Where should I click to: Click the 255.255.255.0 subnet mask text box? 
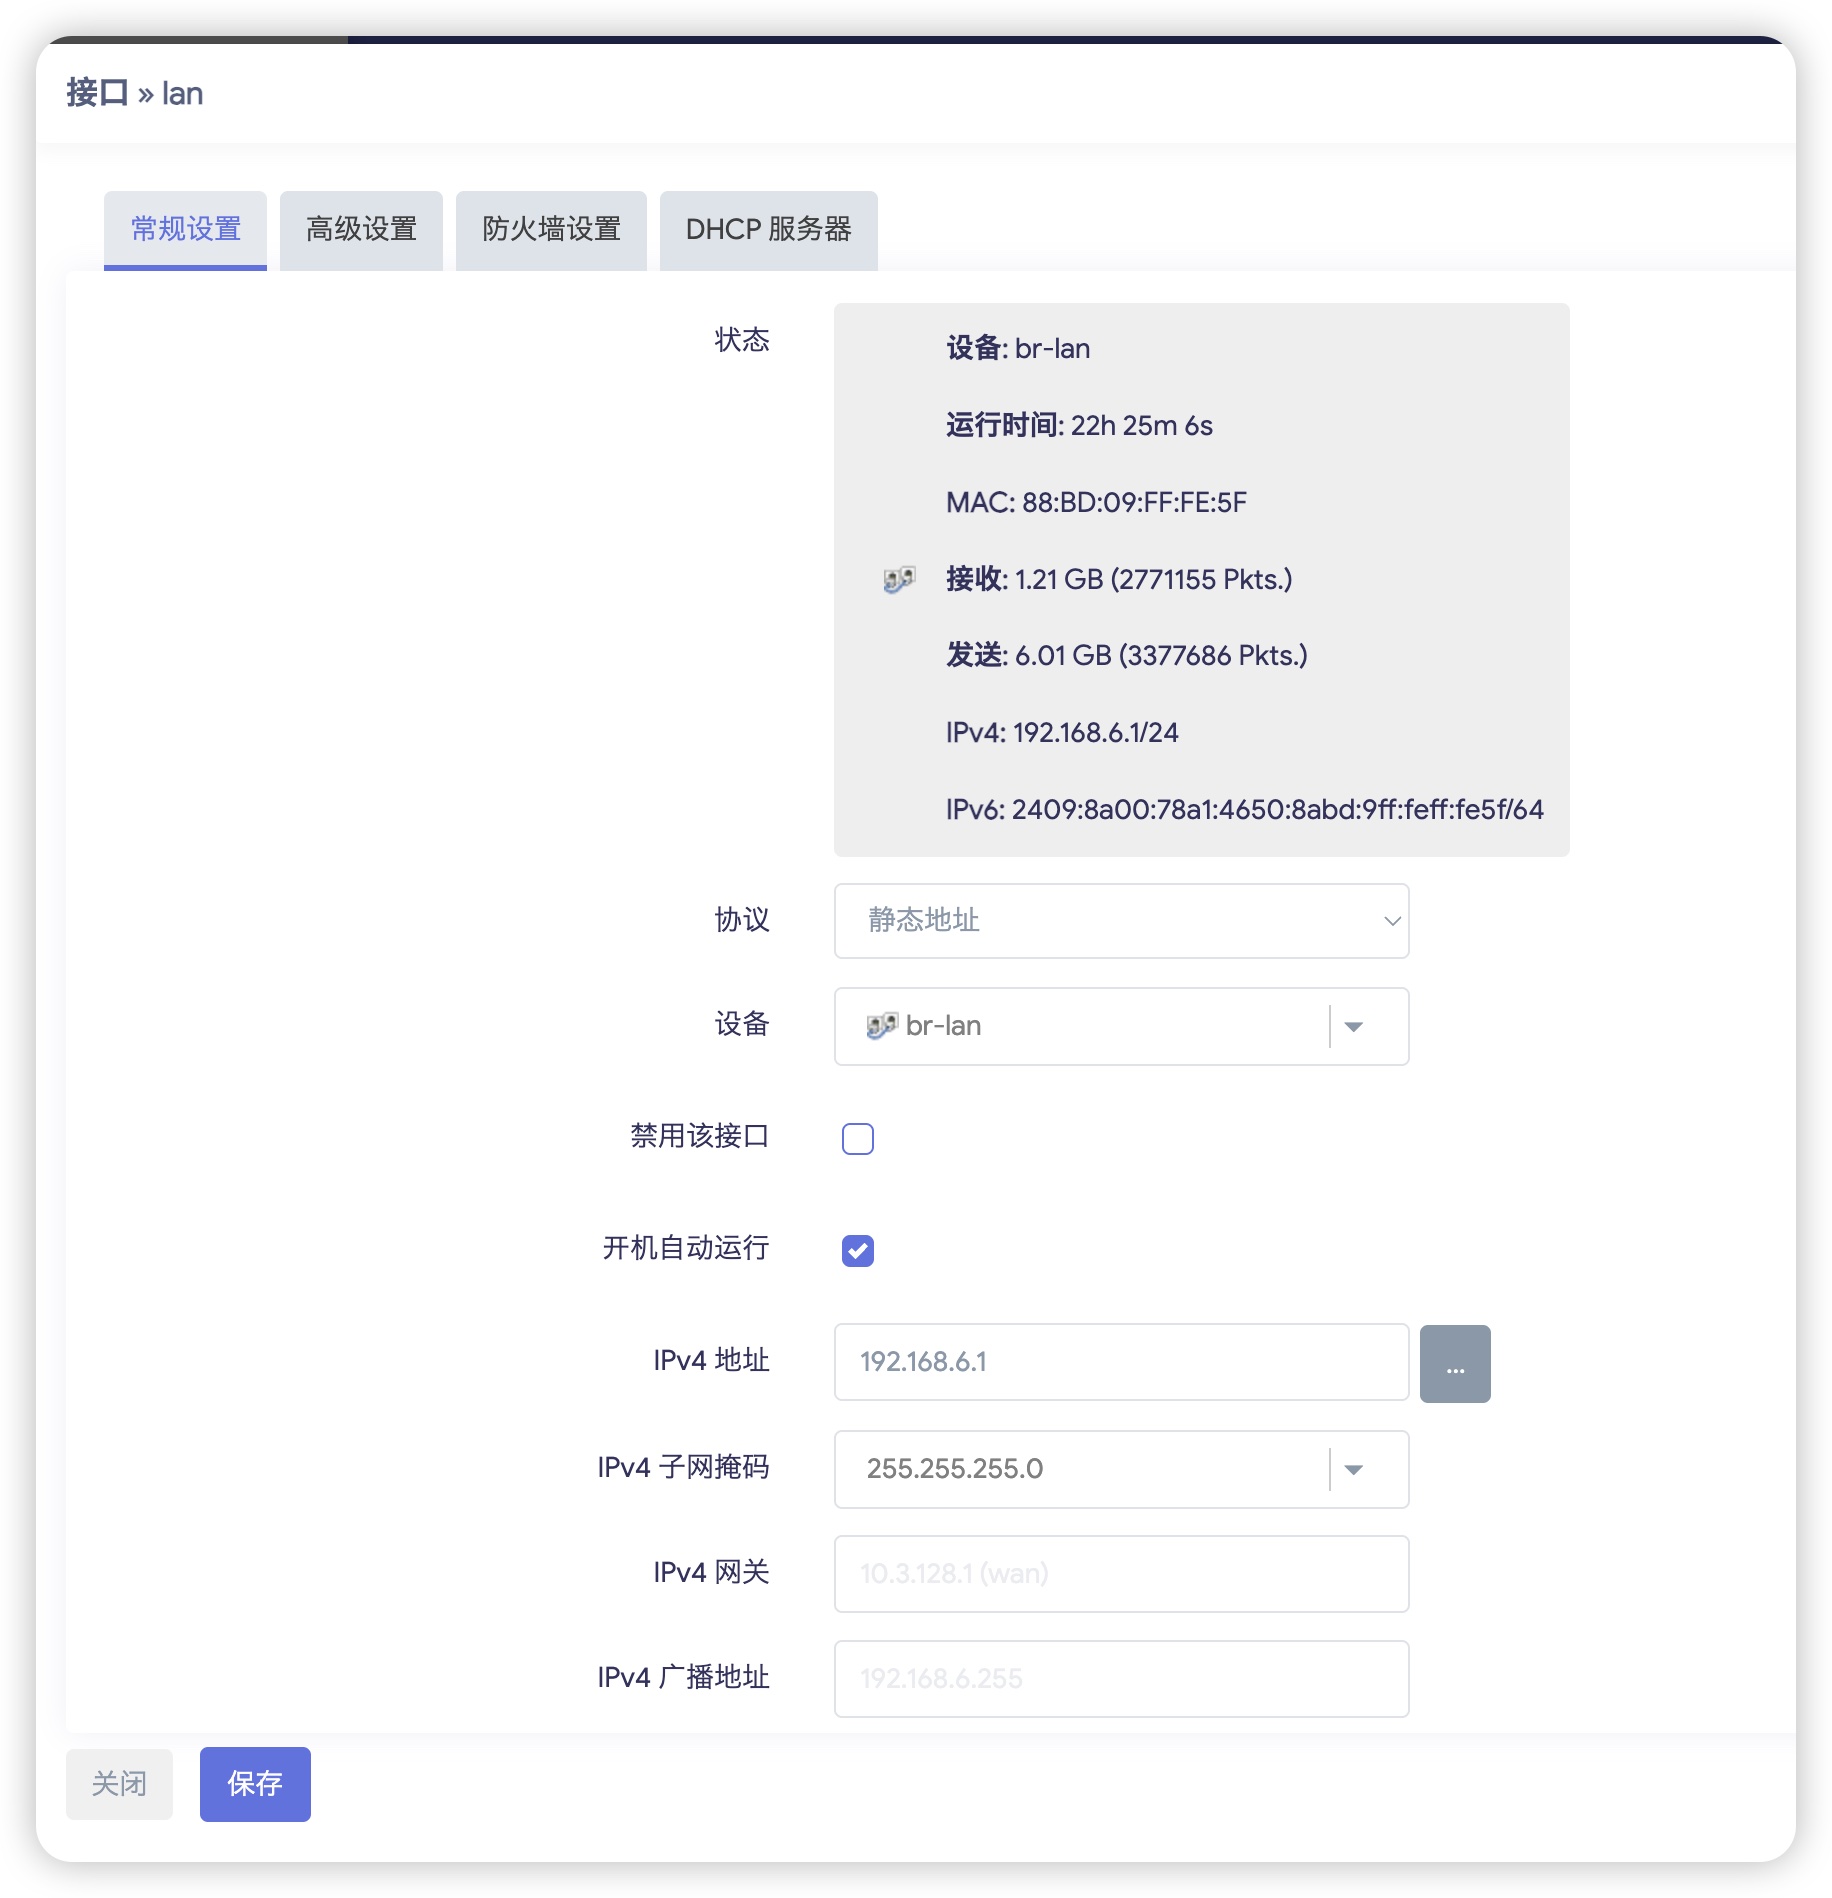1080,1470
